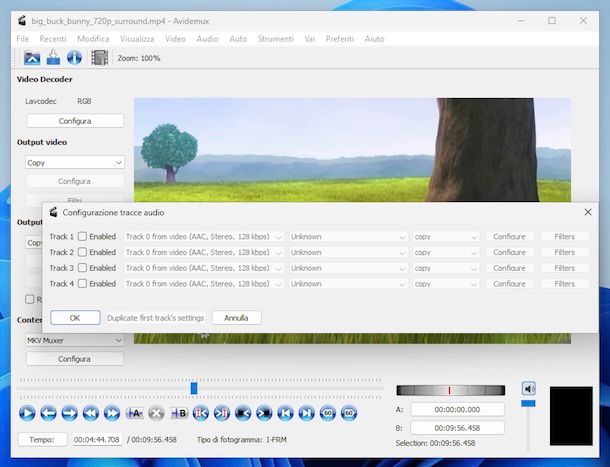Click Track 1 Configure button
This screenshot has width=610, height=467.
click(x=510, y=237)
